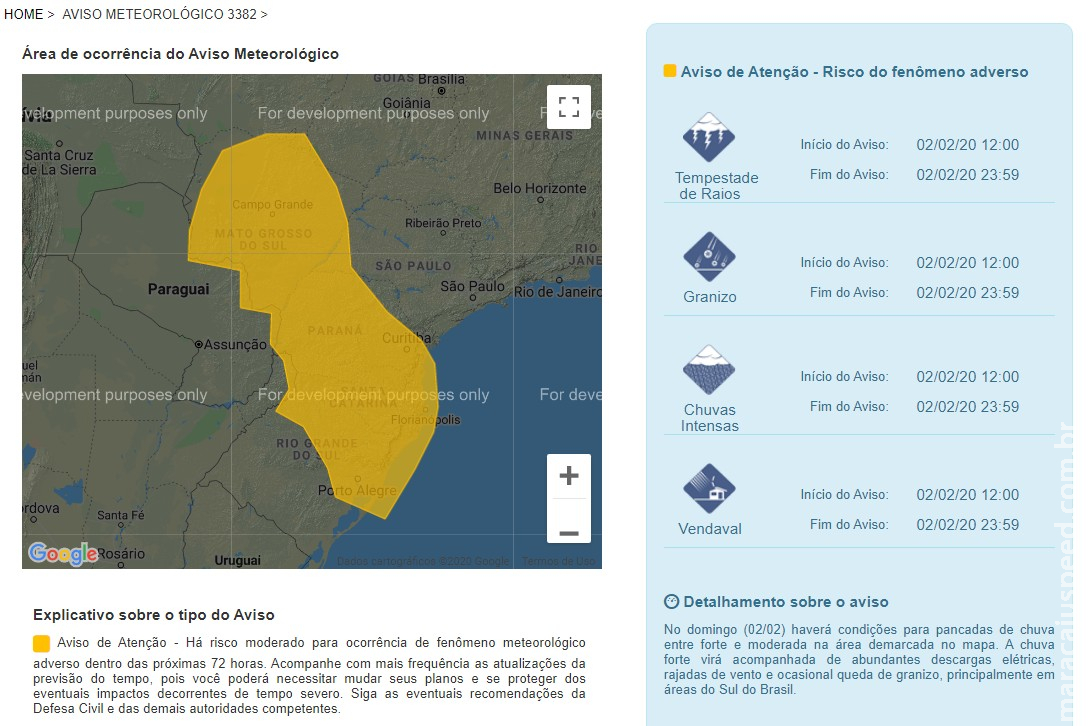1088x726 pixels.
Task: Click Uruguai label on the map
Action: (237, 561)
